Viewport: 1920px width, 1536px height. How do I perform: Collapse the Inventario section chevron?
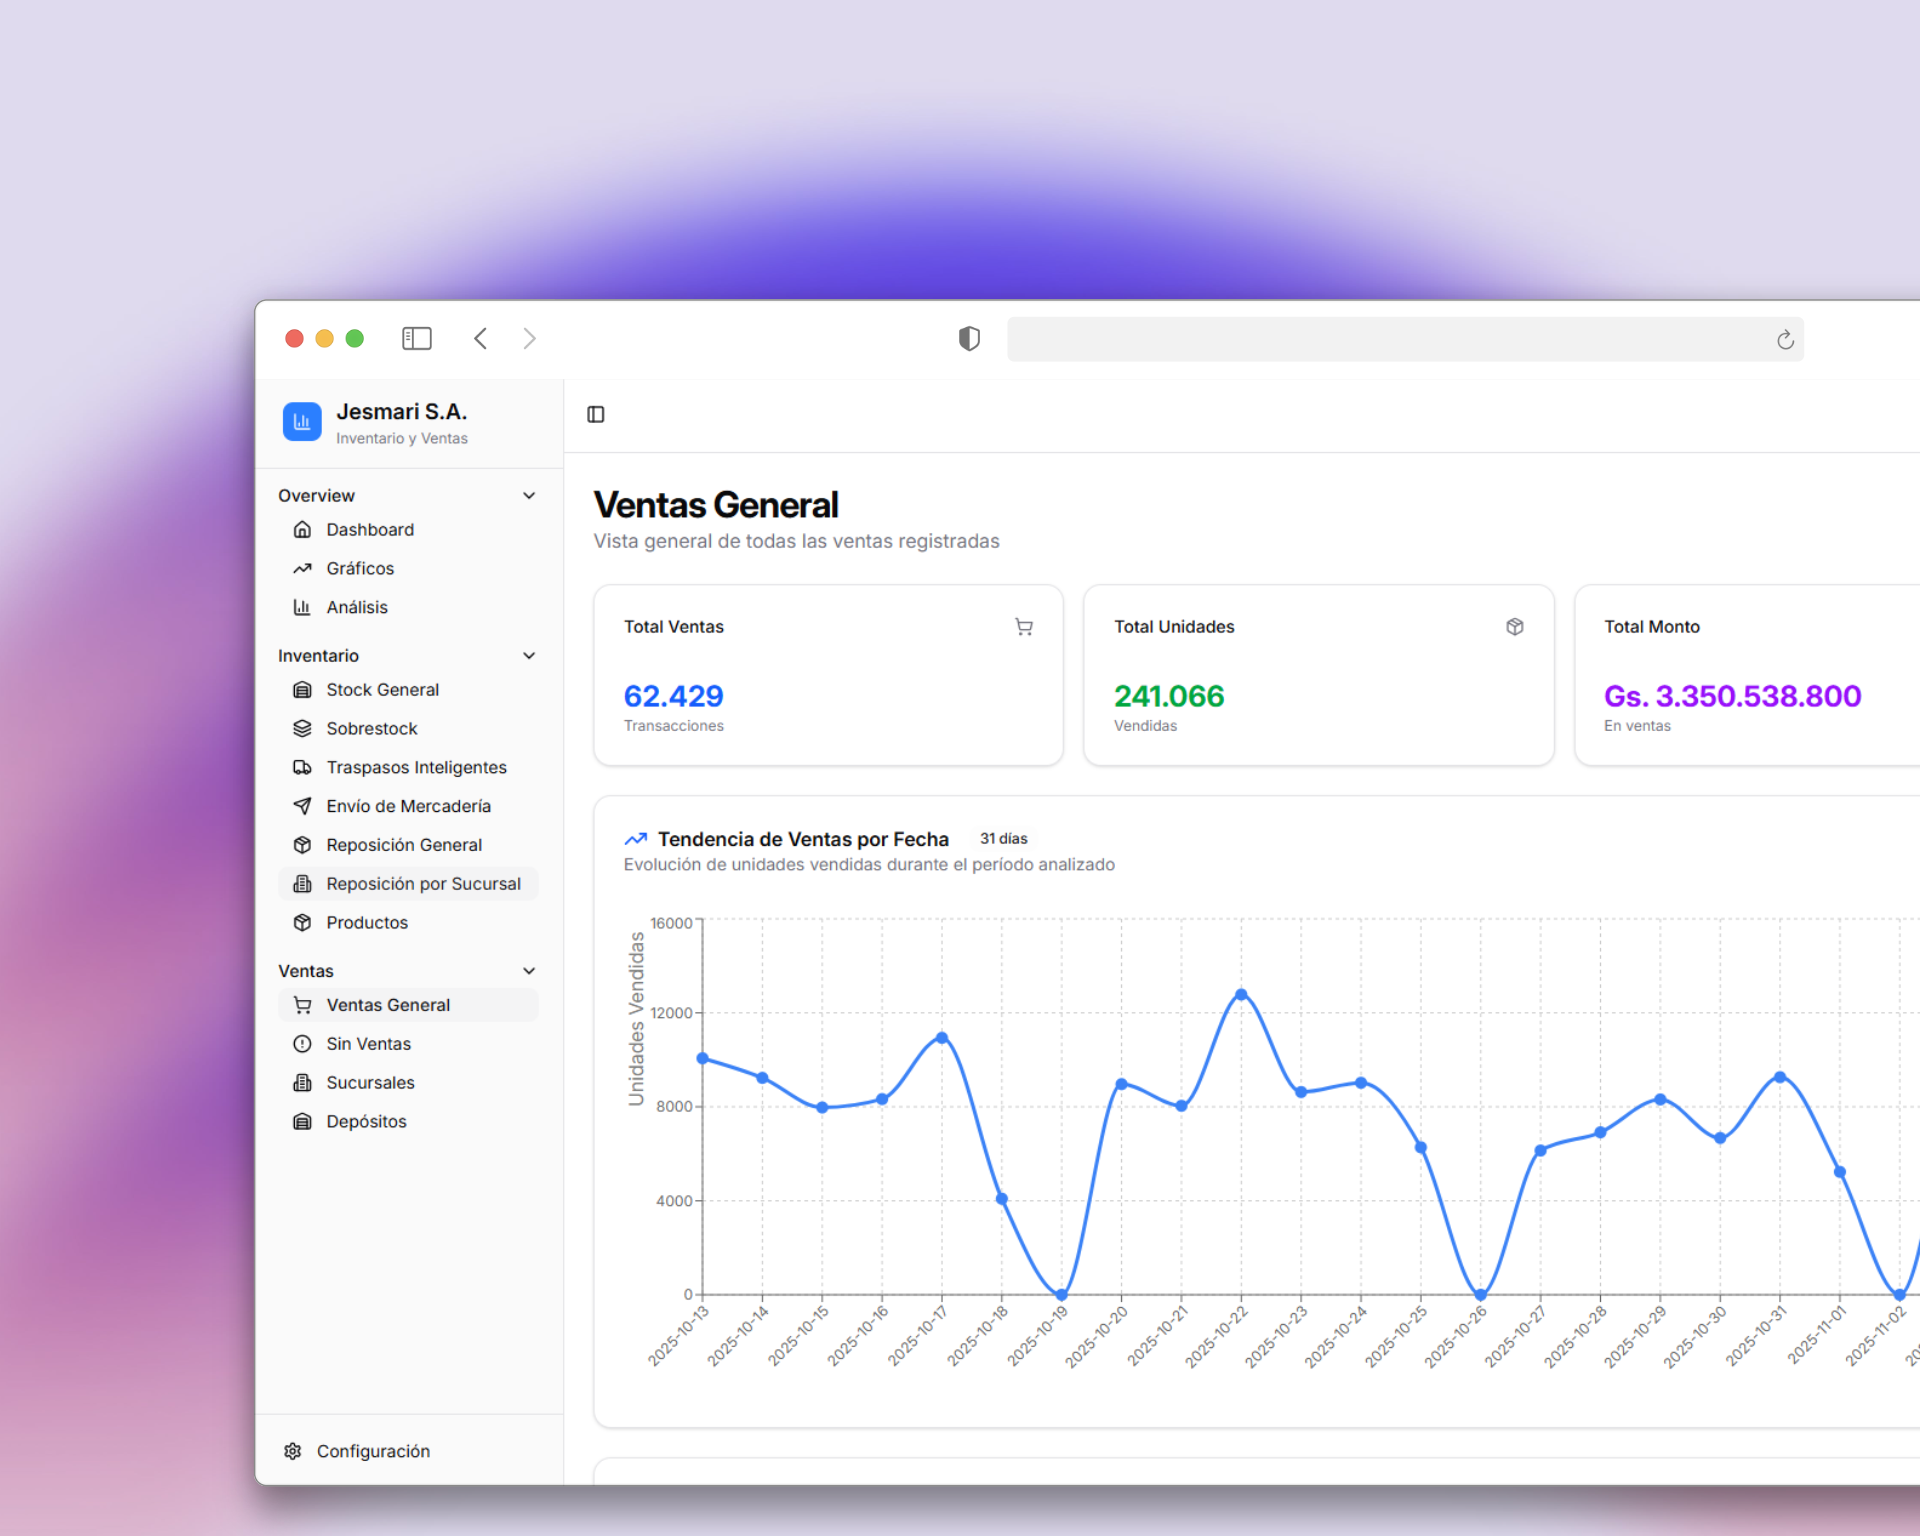(529, 656)
